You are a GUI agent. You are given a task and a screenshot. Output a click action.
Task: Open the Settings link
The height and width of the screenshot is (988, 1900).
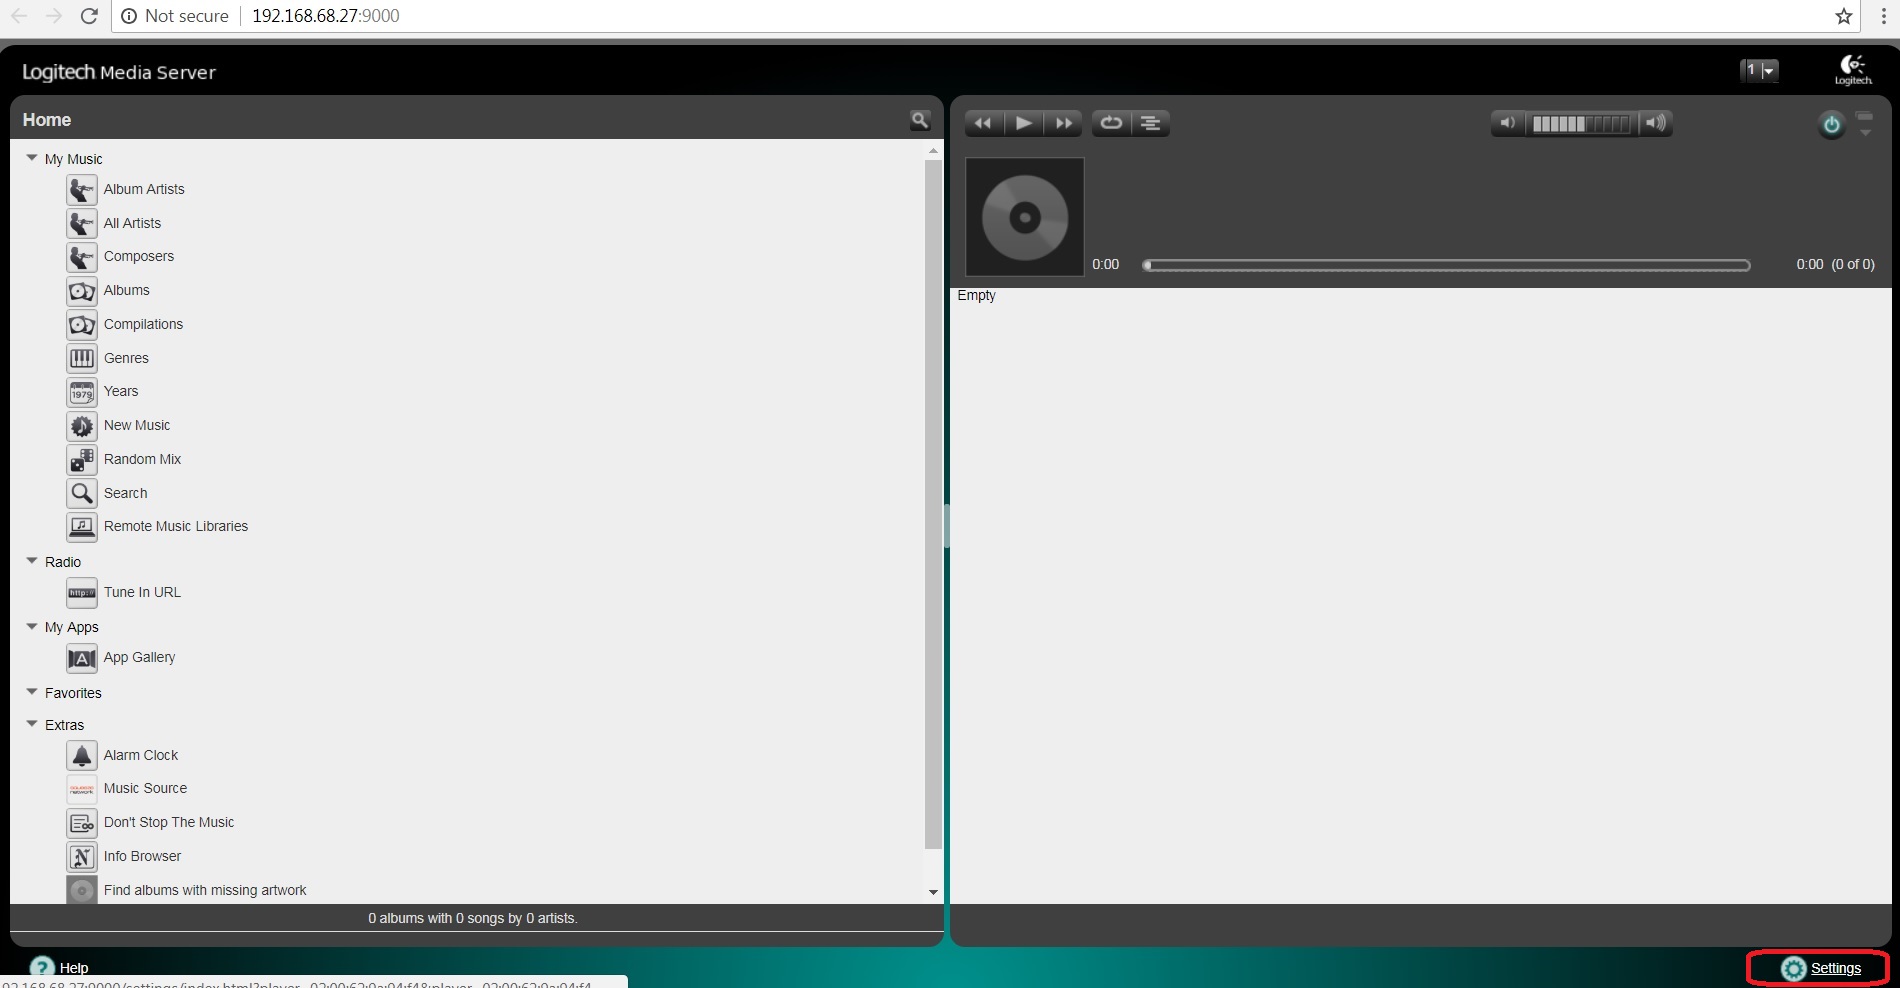1835,968
